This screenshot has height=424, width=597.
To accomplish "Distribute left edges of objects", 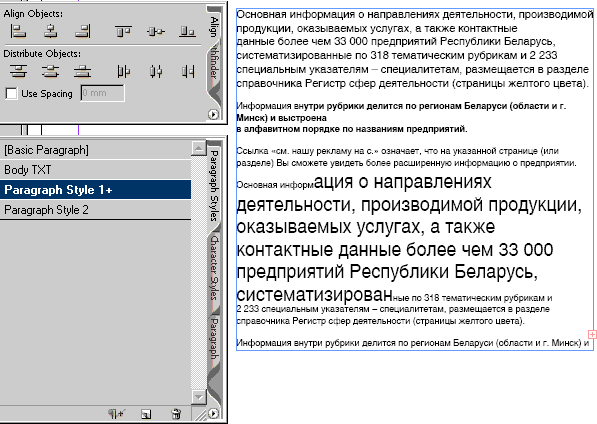I will point(123,71).
